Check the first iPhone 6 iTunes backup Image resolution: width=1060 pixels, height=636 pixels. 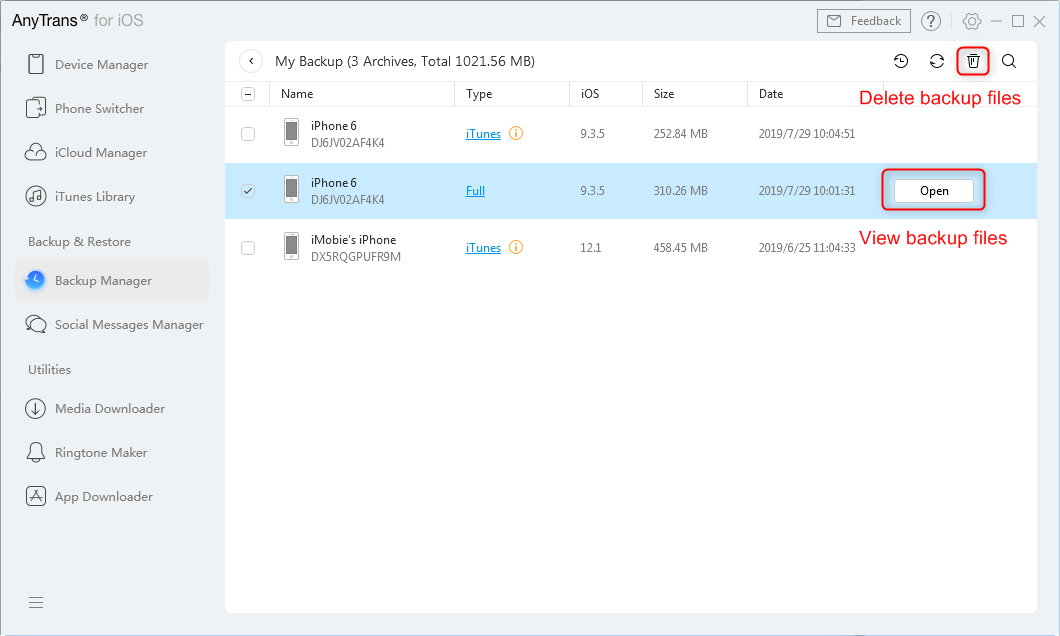point(248,134)
